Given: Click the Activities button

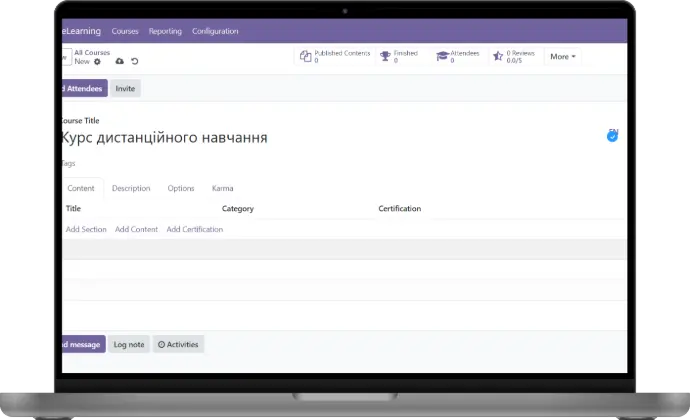Looking at the screenshot, I should [x=179, y=344].
